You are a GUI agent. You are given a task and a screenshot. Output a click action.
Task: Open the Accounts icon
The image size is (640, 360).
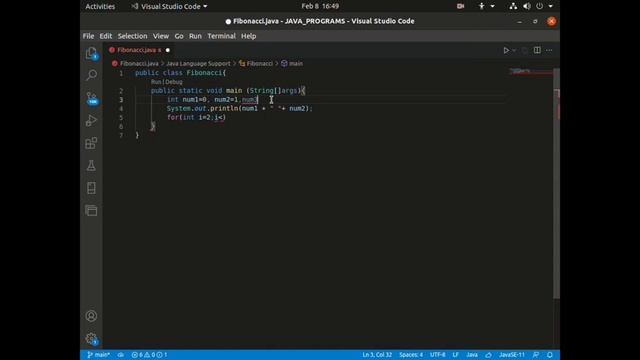(x=91, y=316)
